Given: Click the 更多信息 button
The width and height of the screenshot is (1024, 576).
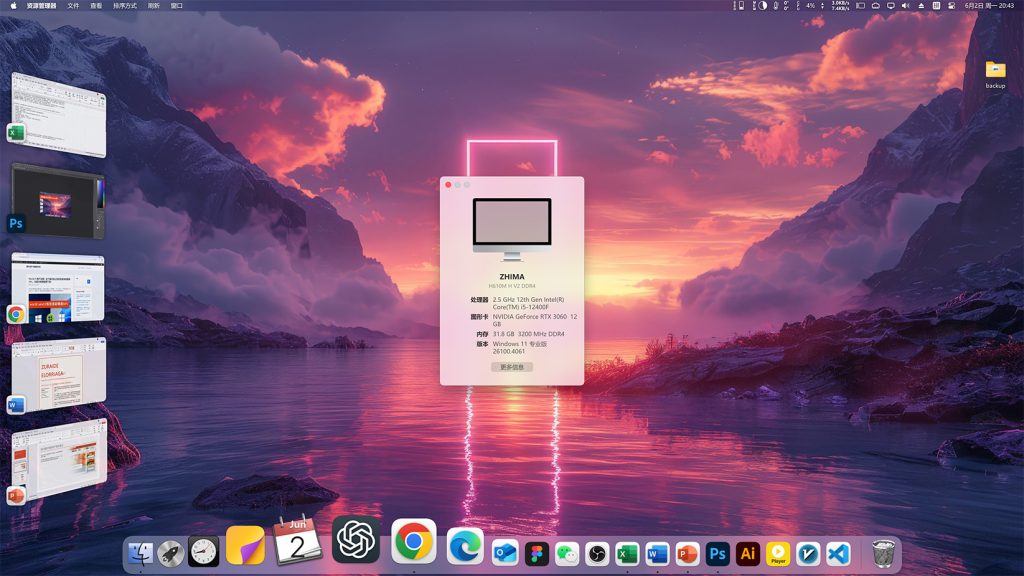Looking at the screenshot, I should (x=511, y=367).
